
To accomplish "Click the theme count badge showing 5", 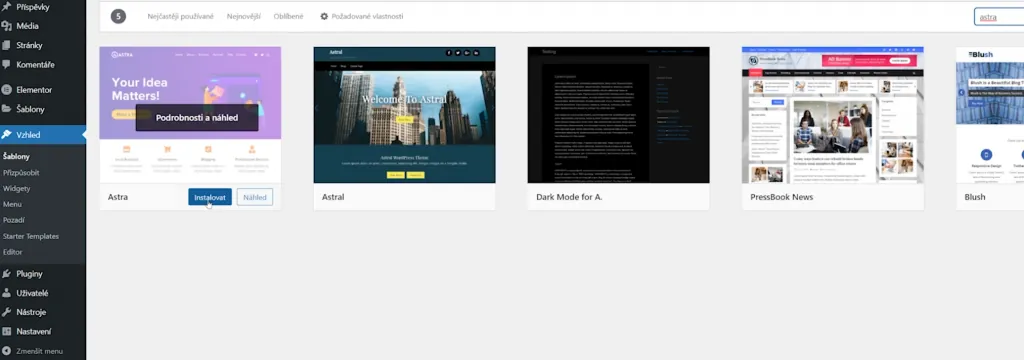I will click(118, 16).
